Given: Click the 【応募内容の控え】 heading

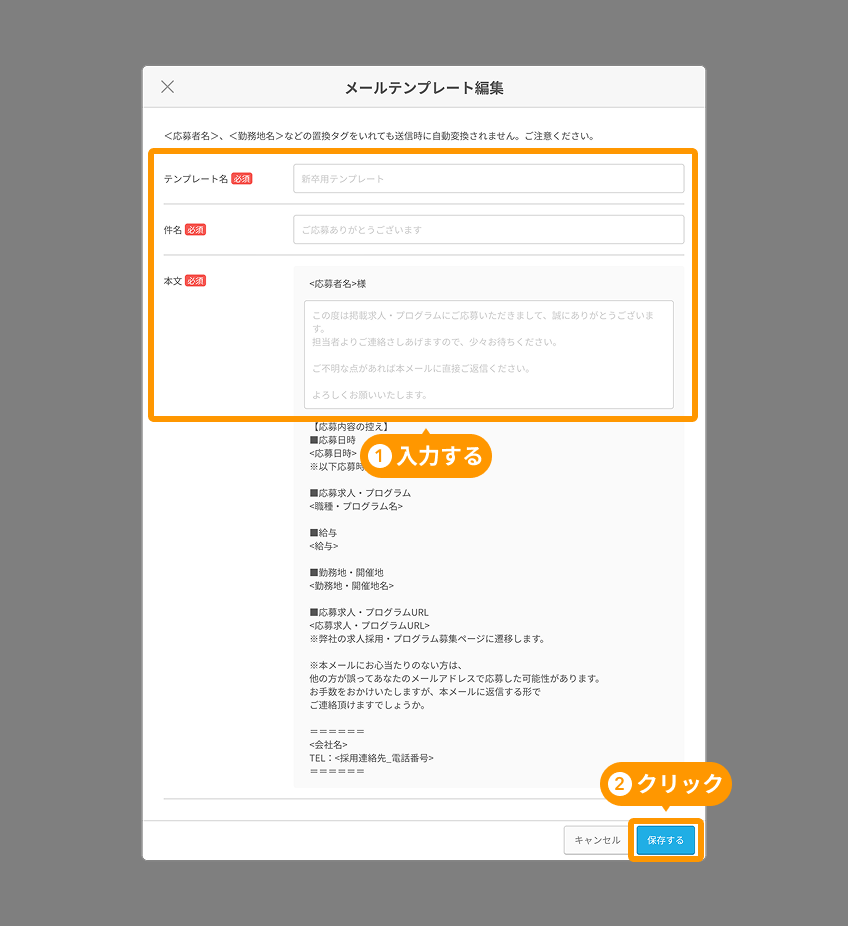Looking at the screenshot, I should point(349,426).
